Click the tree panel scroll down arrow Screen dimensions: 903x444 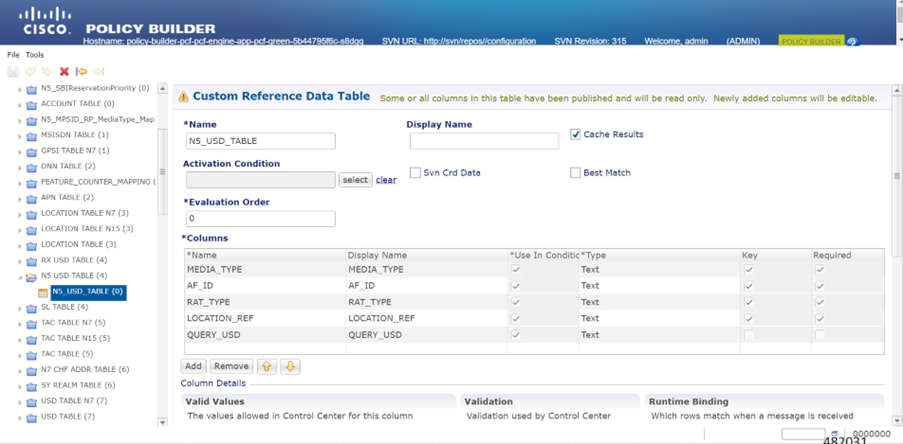162,422
